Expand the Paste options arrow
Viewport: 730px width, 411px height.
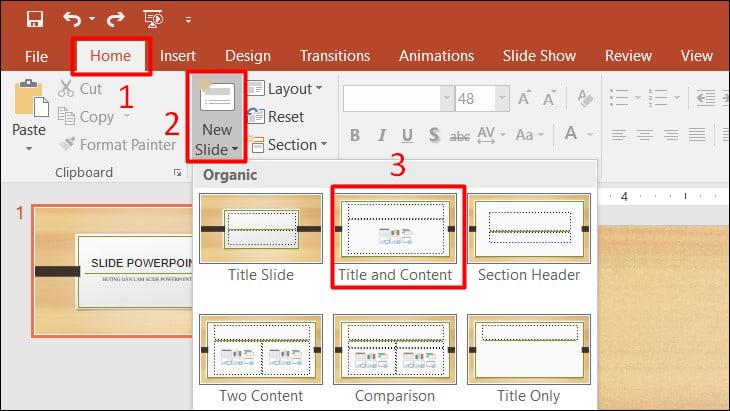[x=29, y=148]
